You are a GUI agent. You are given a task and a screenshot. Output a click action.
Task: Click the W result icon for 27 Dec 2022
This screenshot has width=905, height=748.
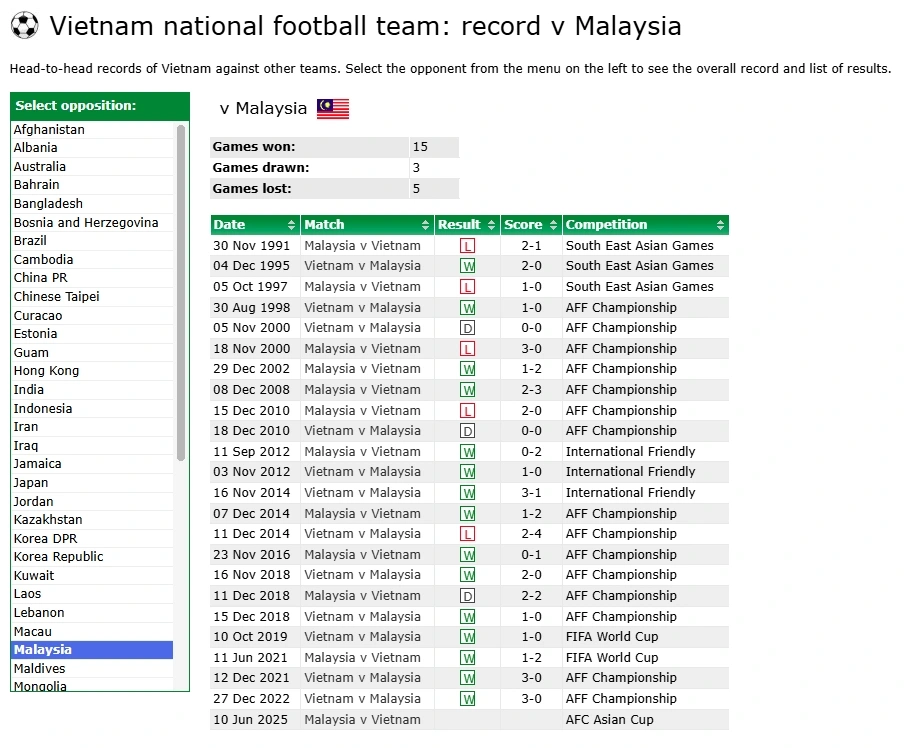(x=468, y=699)
